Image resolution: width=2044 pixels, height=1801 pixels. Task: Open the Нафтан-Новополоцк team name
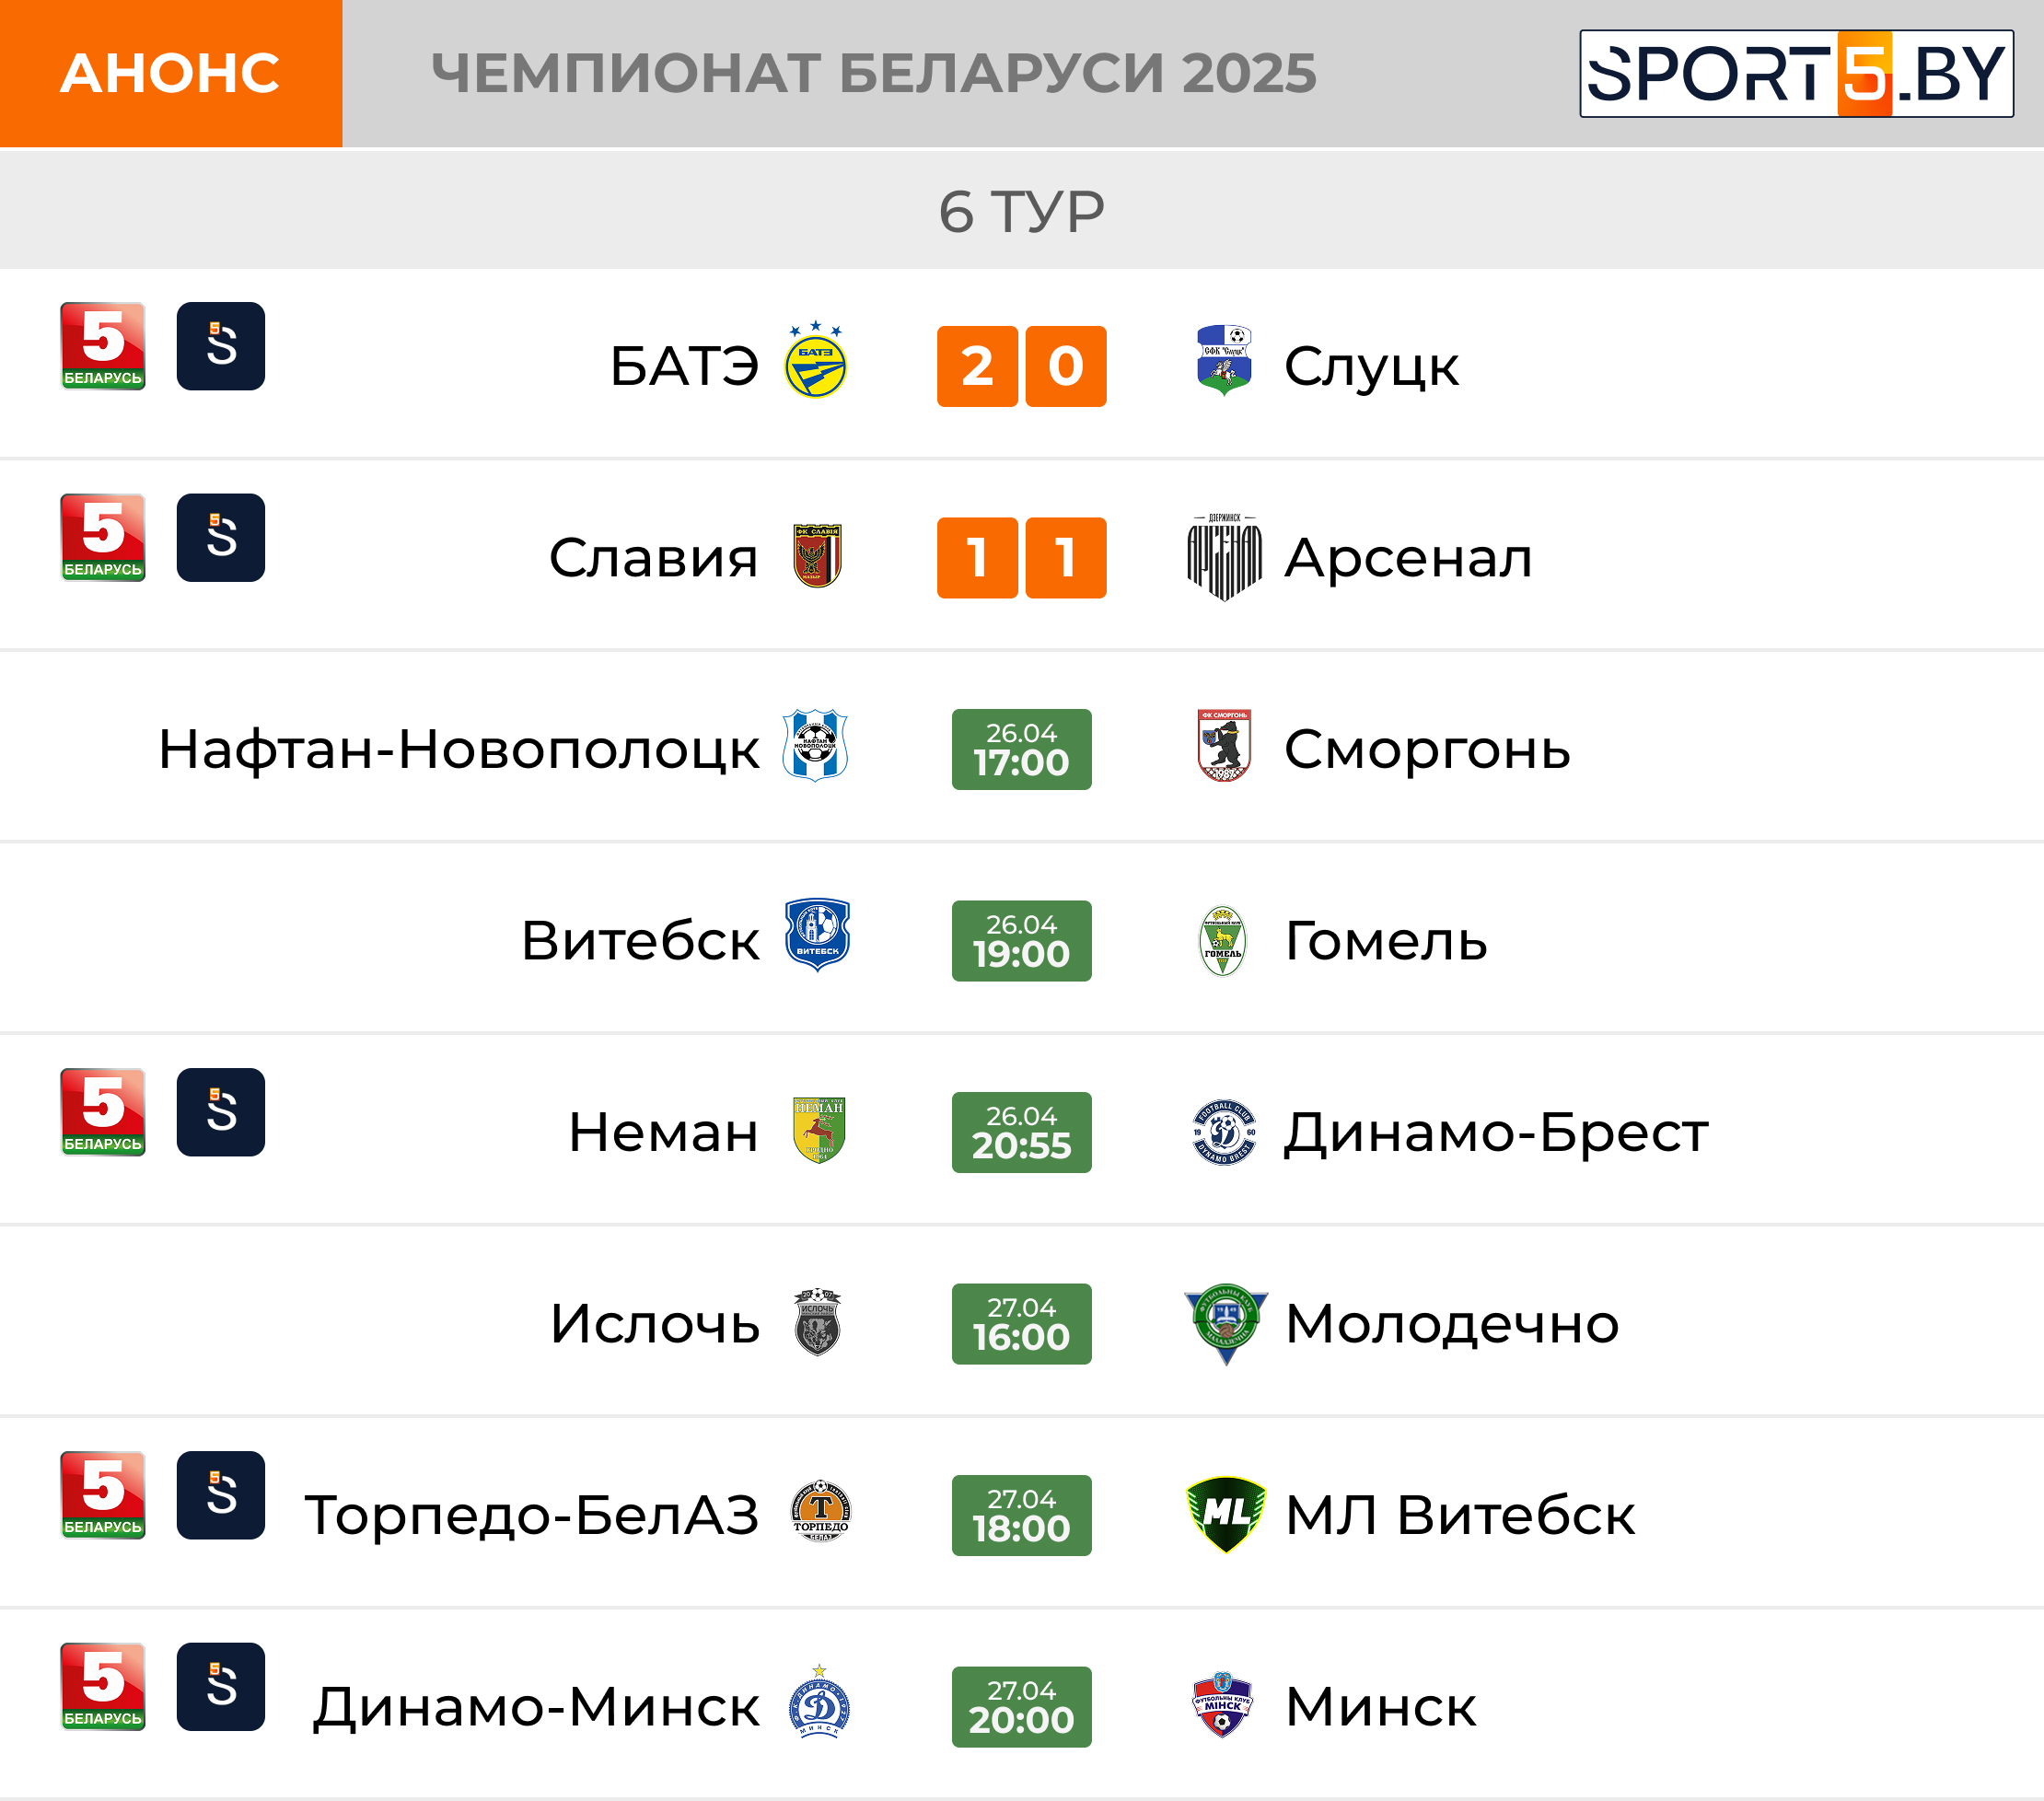(459, 749)
